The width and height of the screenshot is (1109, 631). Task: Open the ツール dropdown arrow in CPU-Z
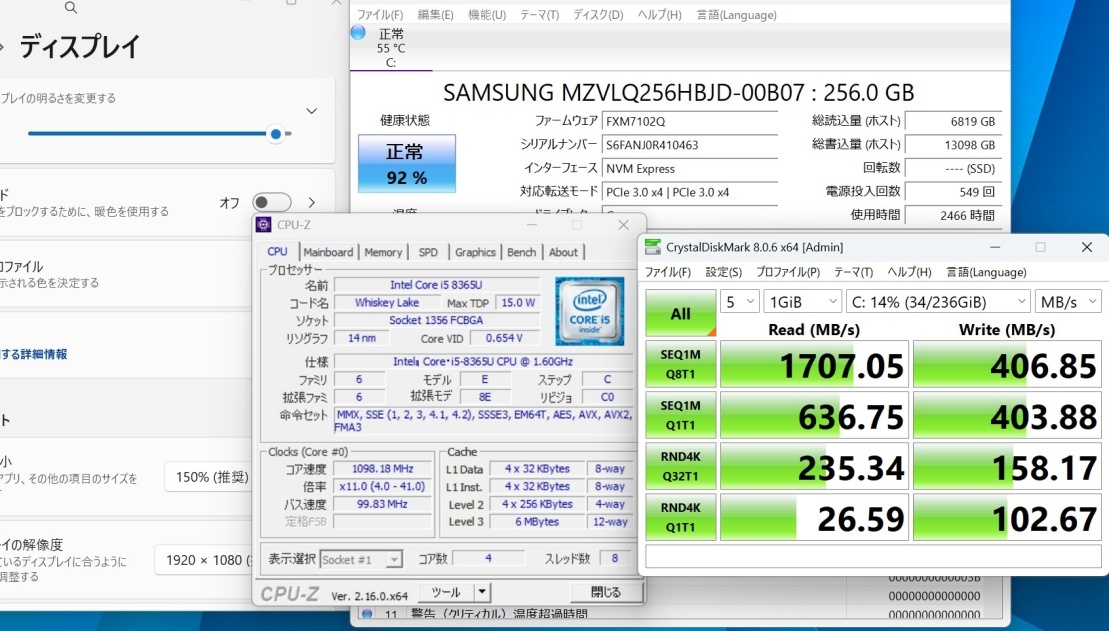(x=482, y=592)
